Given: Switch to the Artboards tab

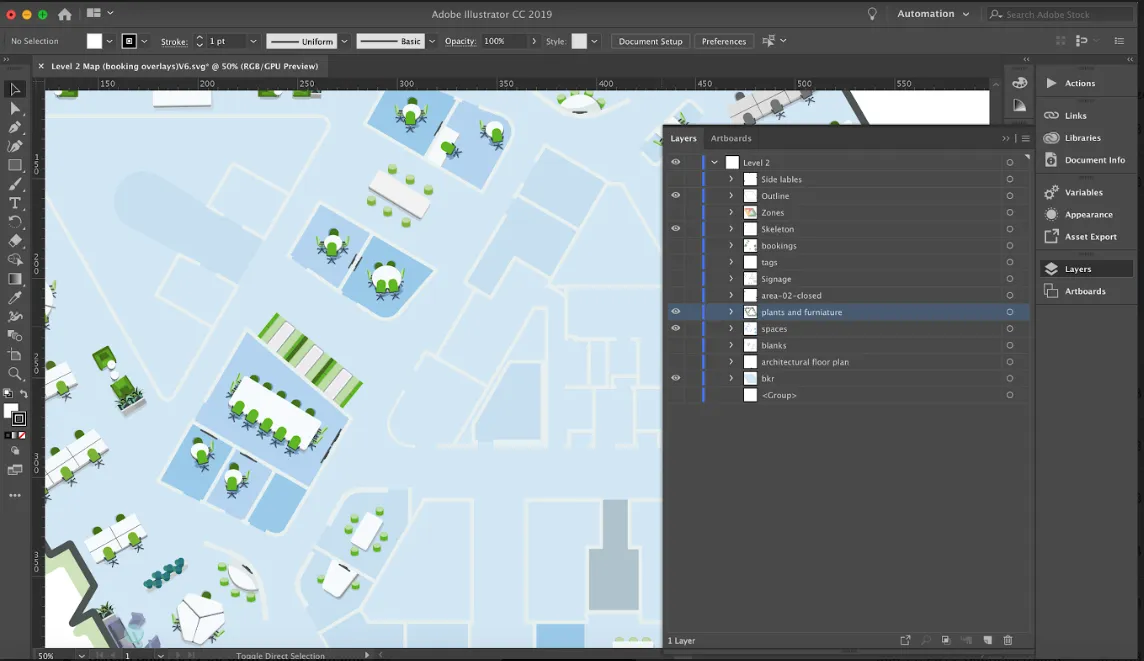Looking at the screenshot, I should 731,138.
